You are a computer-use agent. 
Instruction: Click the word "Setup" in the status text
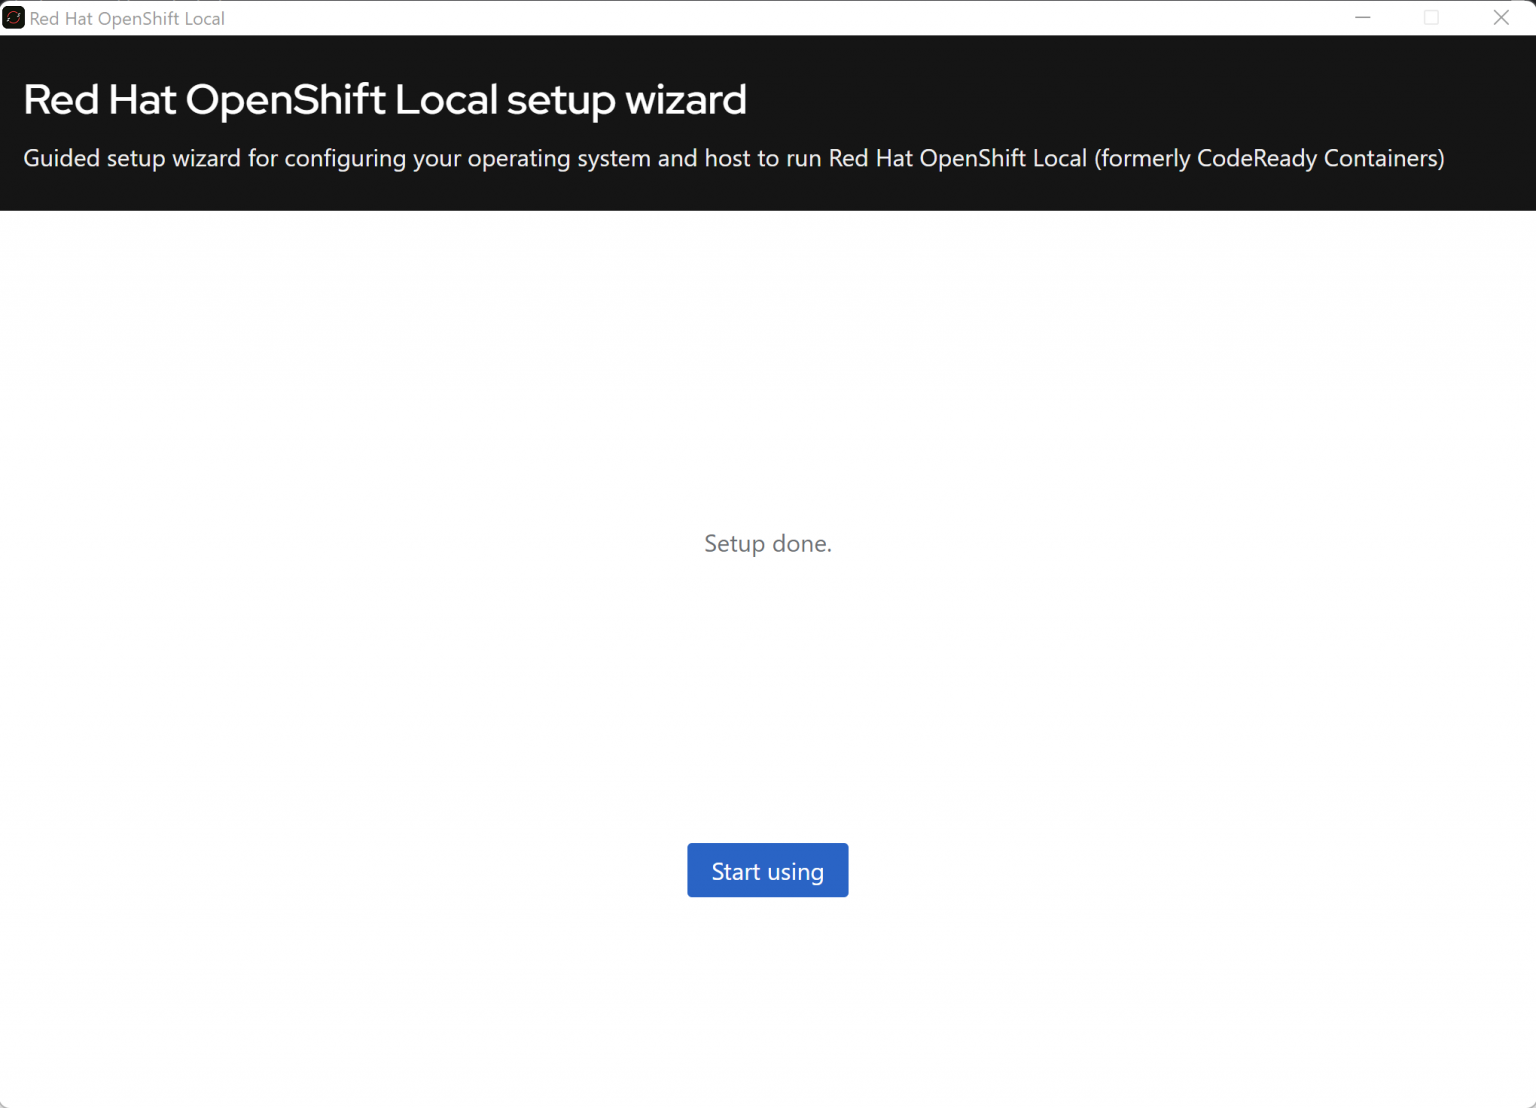[x=734, y=544]
